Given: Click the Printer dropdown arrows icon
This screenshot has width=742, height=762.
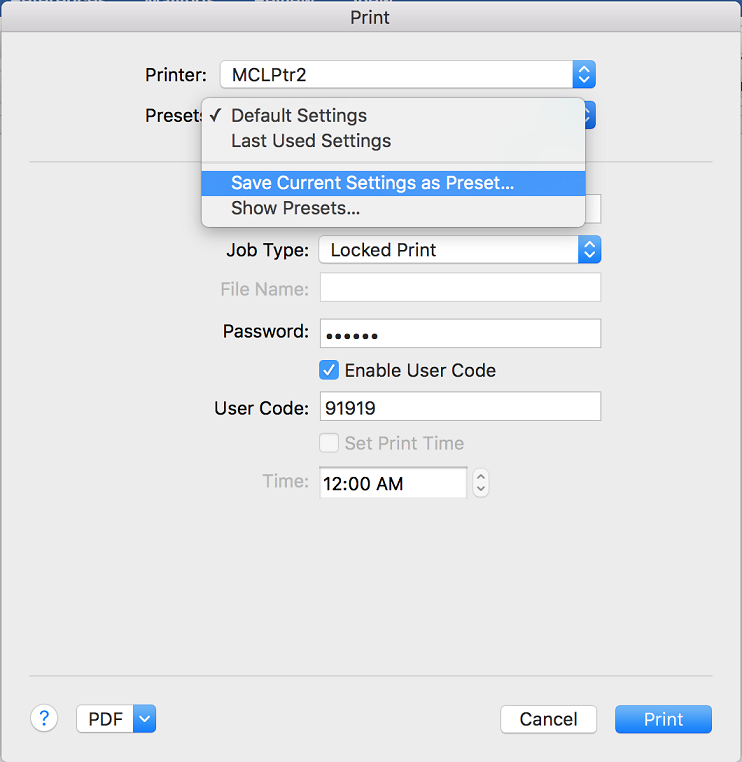Looking at the screenshot, I should point(584,74).
